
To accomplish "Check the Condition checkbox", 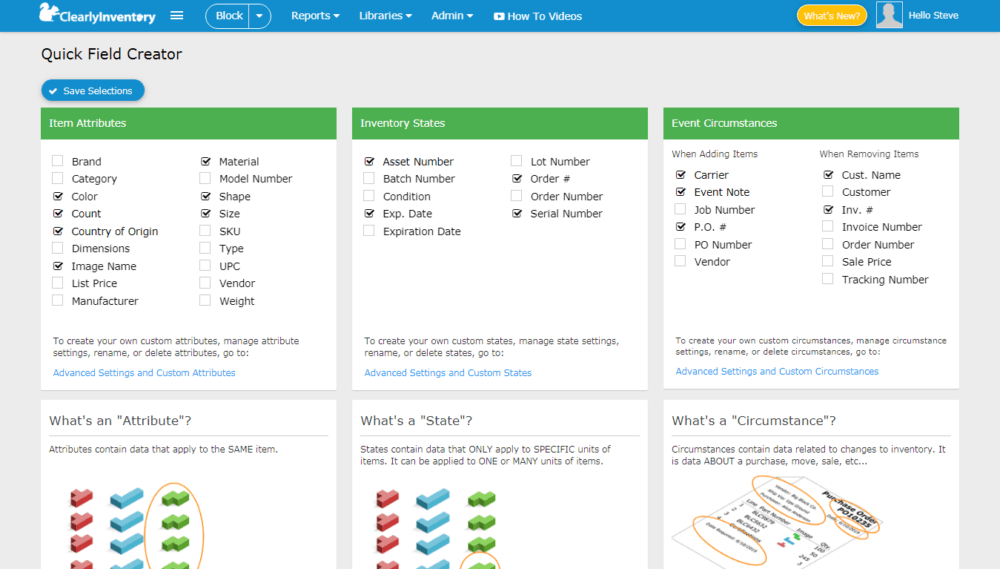I will pyautogui.click(x=369, y=196).
